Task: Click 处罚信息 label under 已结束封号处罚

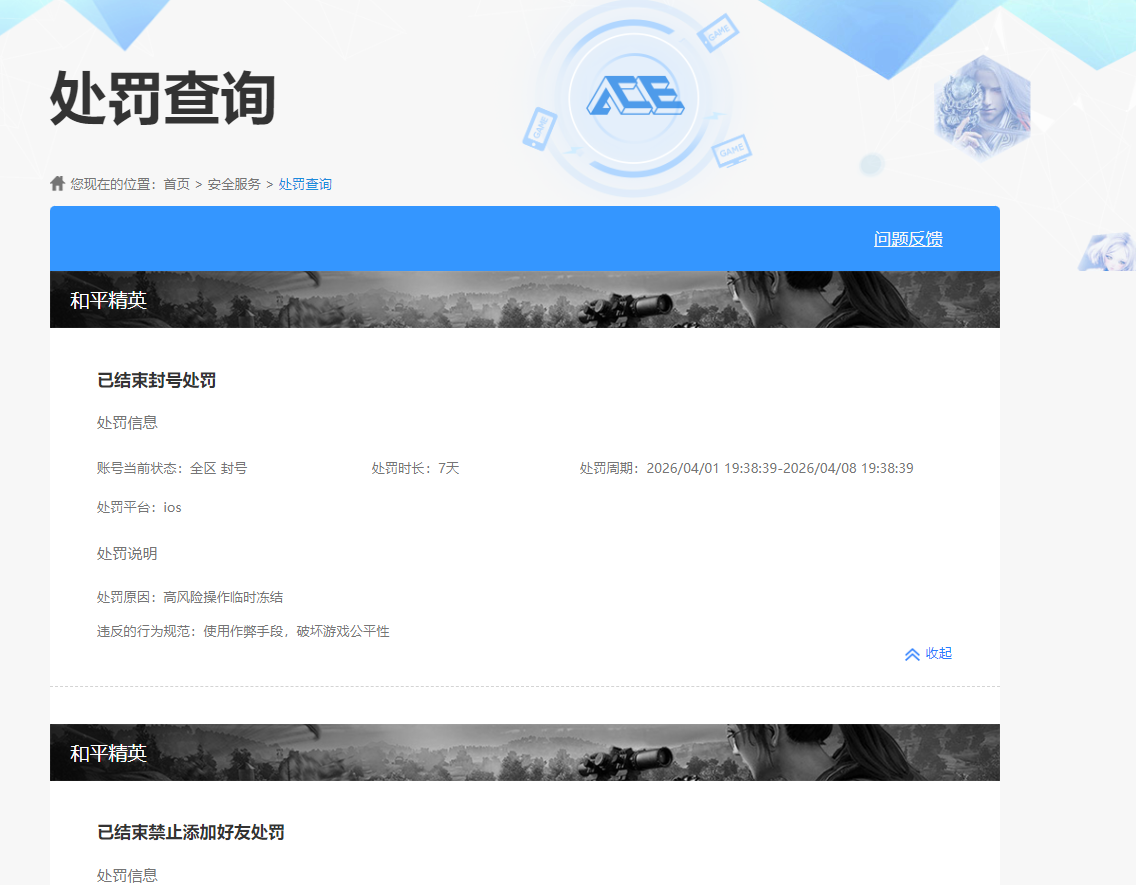Action: pos(127,422)
